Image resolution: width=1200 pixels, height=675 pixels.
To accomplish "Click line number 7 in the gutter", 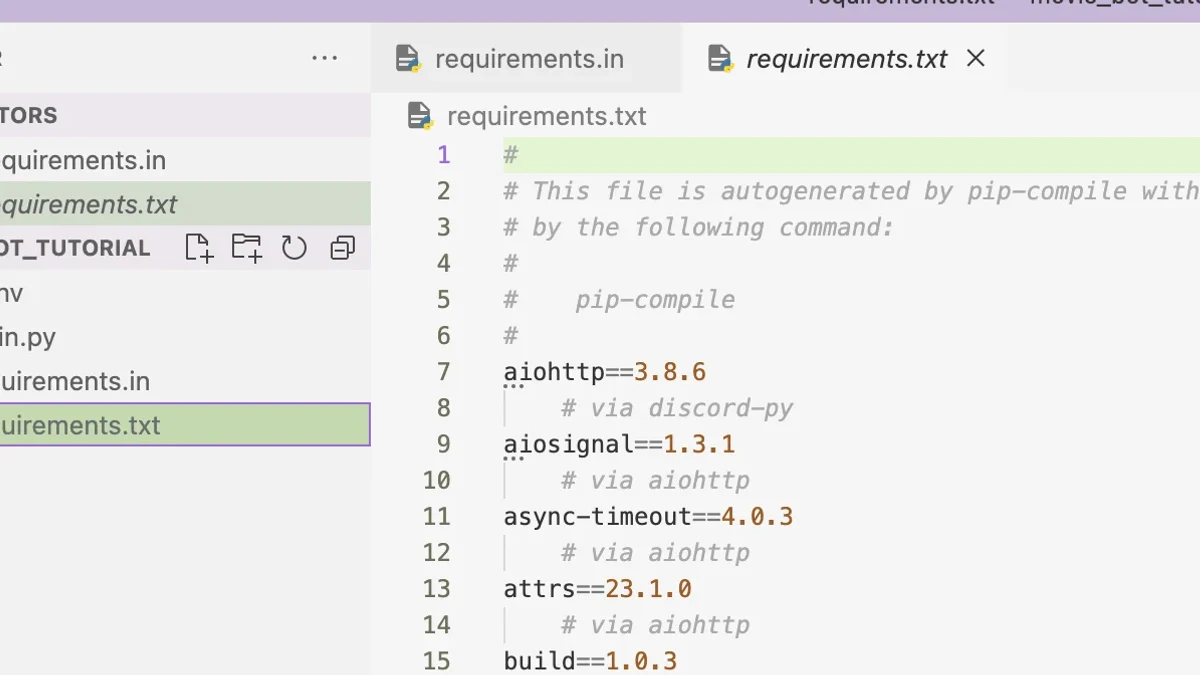I will pyautogui.click(x=444, y=372).
